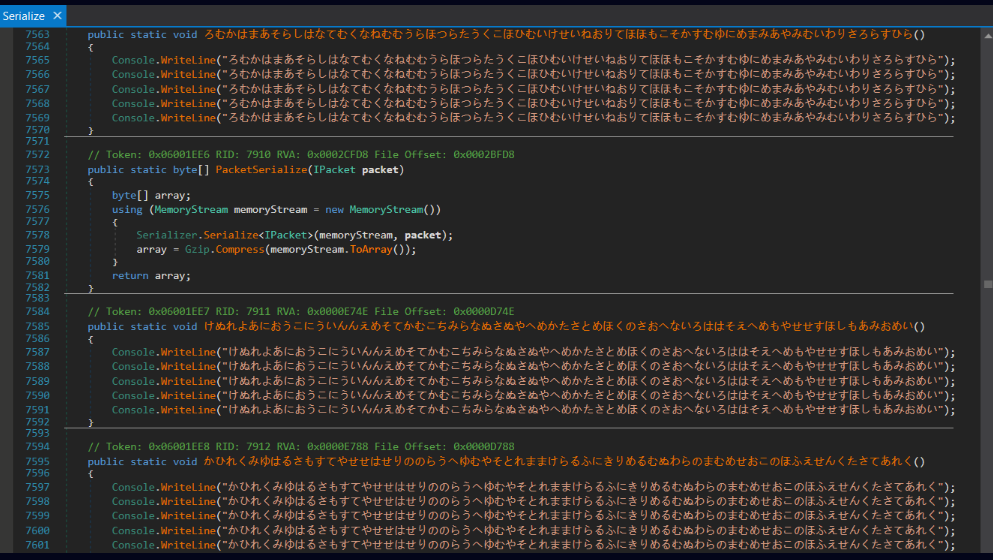The image size is (993, 560).
Task: Click the first MemoryStream type on line 7576
Action: (x=191, y=210)
